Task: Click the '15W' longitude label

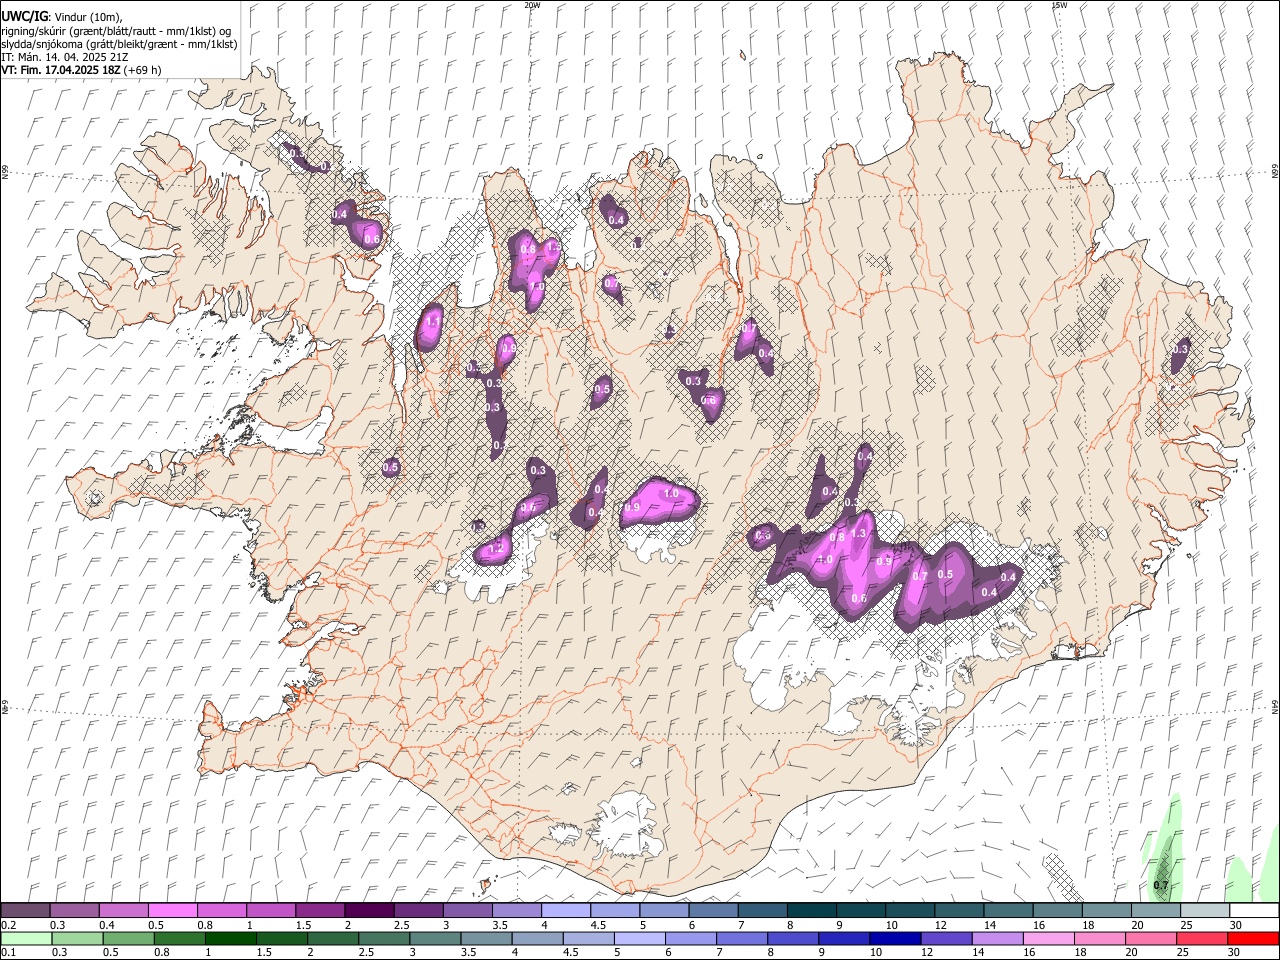Action: tap(1059, 5)
